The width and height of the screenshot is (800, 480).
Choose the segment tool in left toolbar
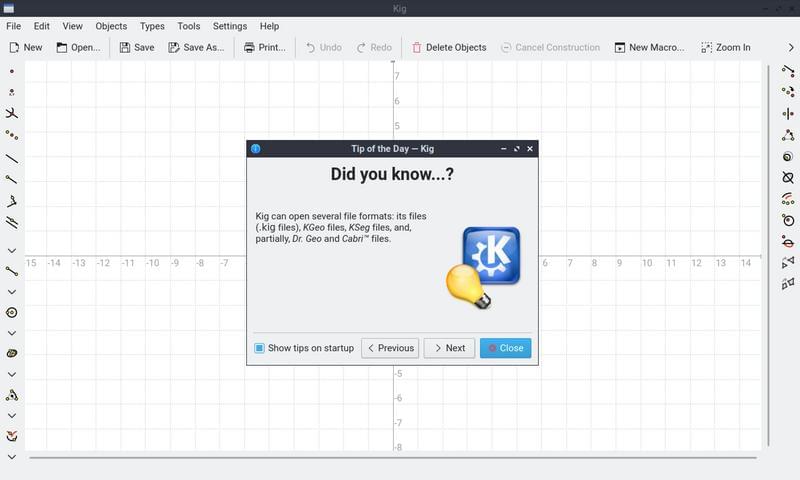pos(12,271)
